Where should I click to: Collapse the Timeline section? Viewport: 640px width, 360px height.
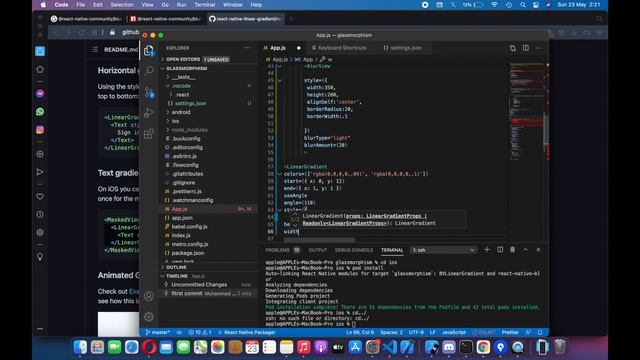[x=177, y=276]
